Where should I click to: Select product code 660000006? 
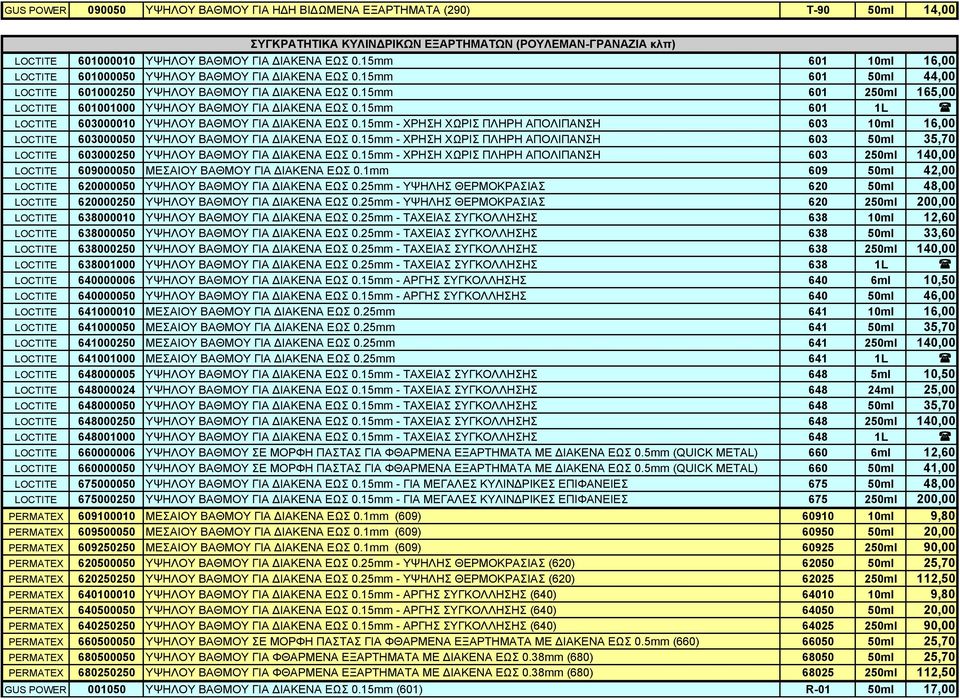(107, 452)
